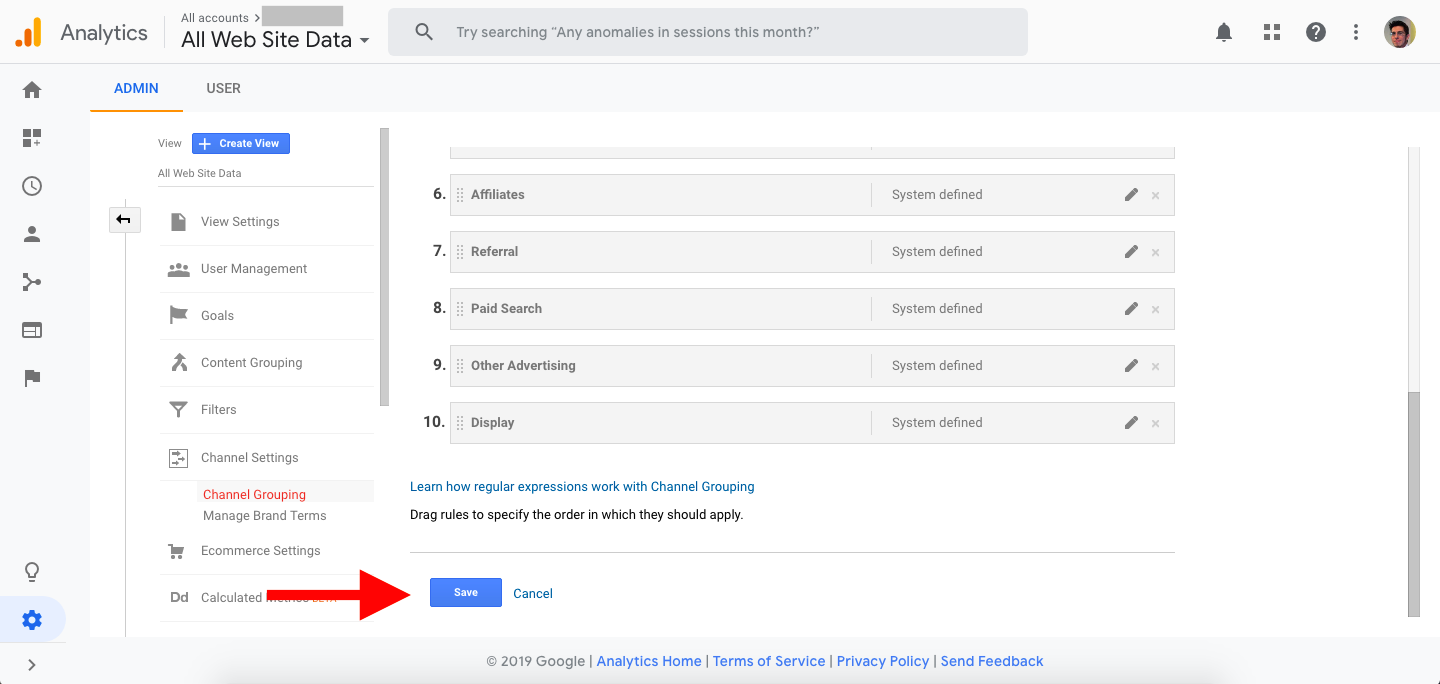Viewport: 1440px width, 684px height.
Task: Delete the Referral channel using the x icon
Action: [1155, 252]
